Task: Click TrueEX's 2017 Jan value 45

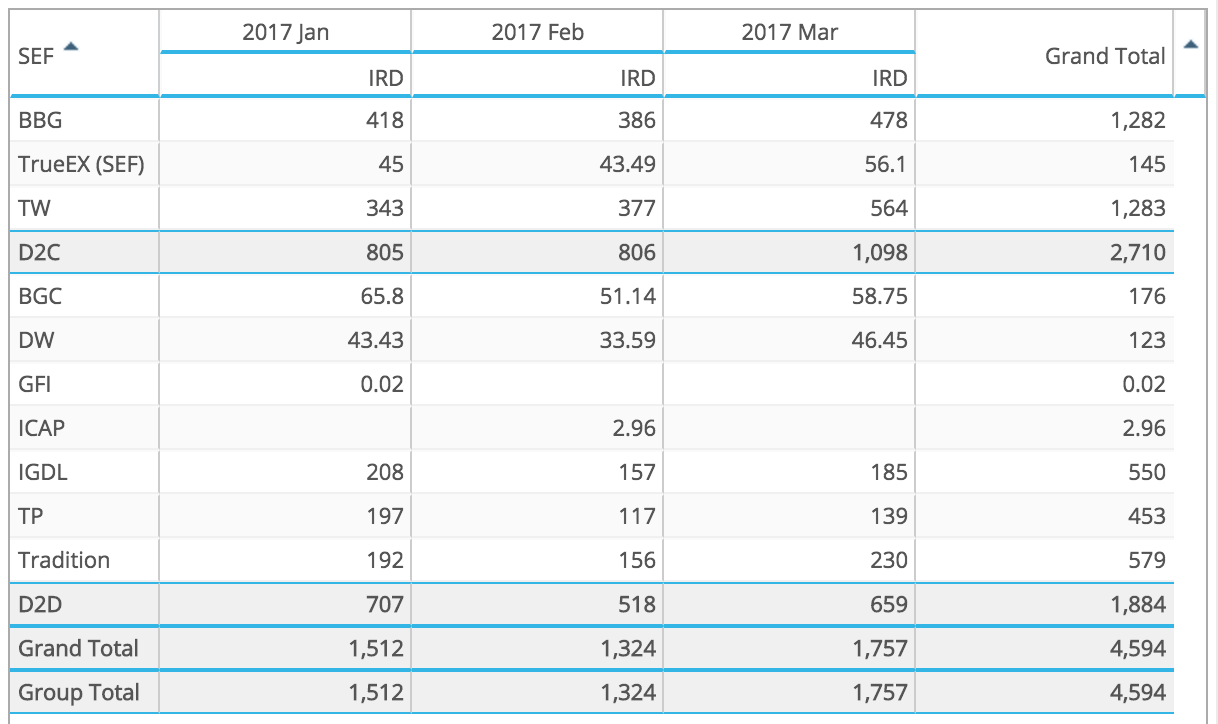Action: coord(391,164)
